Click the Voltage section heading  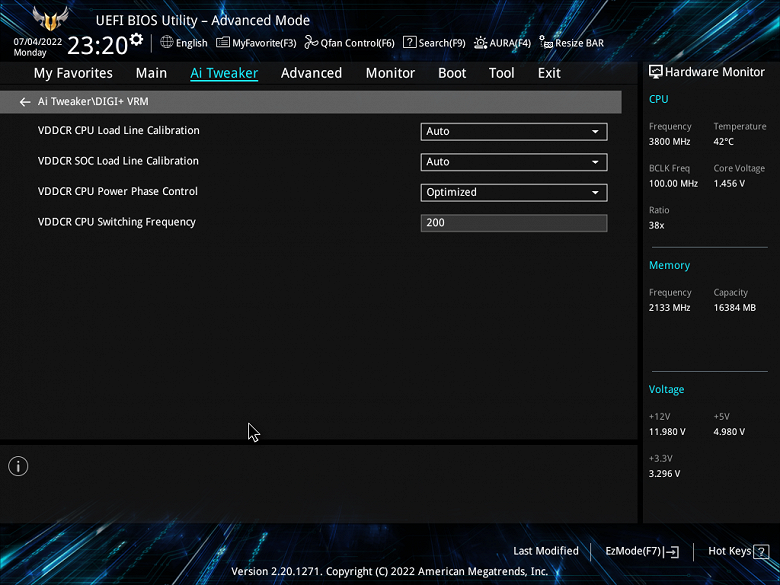click(667, 390)
